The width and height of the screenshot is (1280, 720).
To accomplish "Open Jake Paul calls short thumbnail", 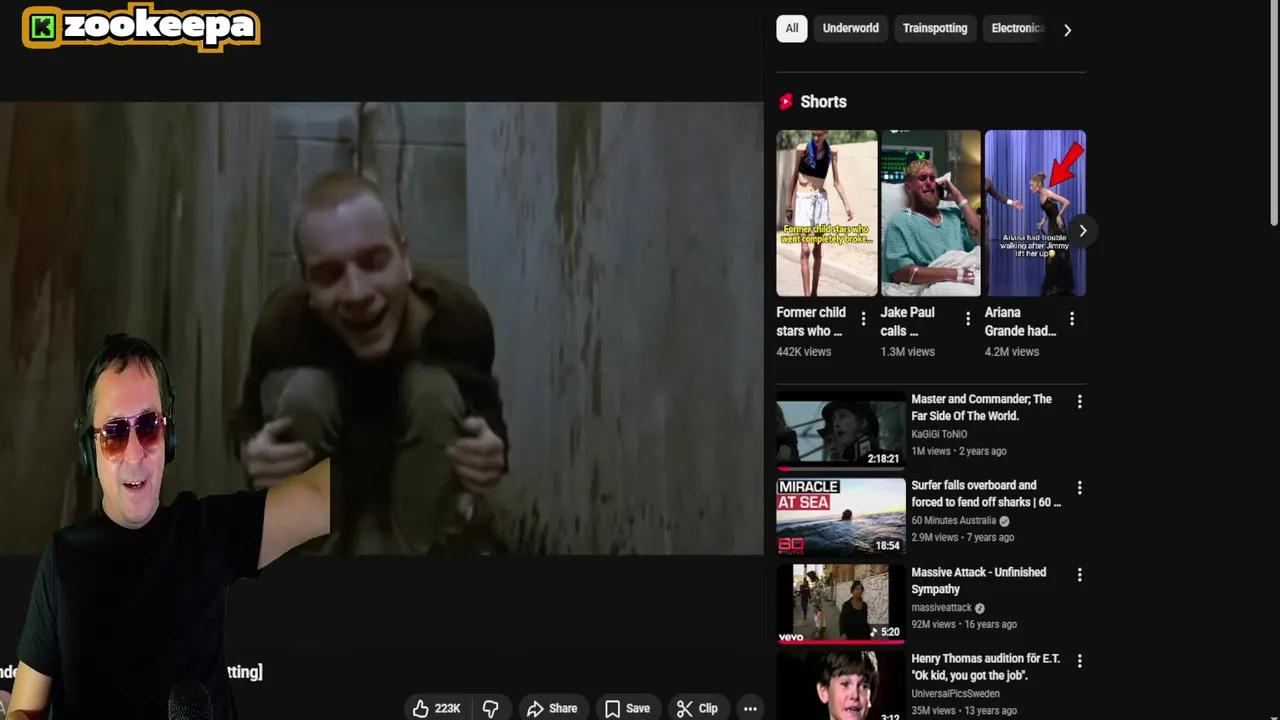I will coord(931,213).
